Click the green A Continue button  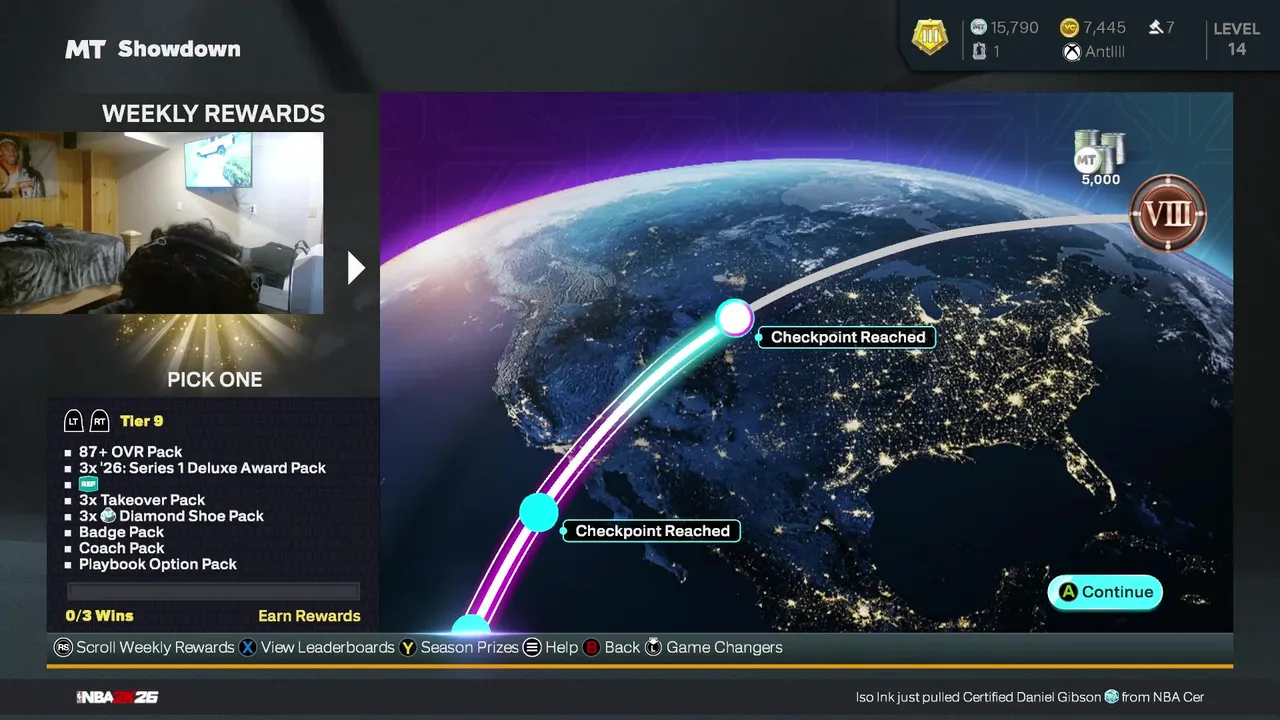[x=1105, y=592]
